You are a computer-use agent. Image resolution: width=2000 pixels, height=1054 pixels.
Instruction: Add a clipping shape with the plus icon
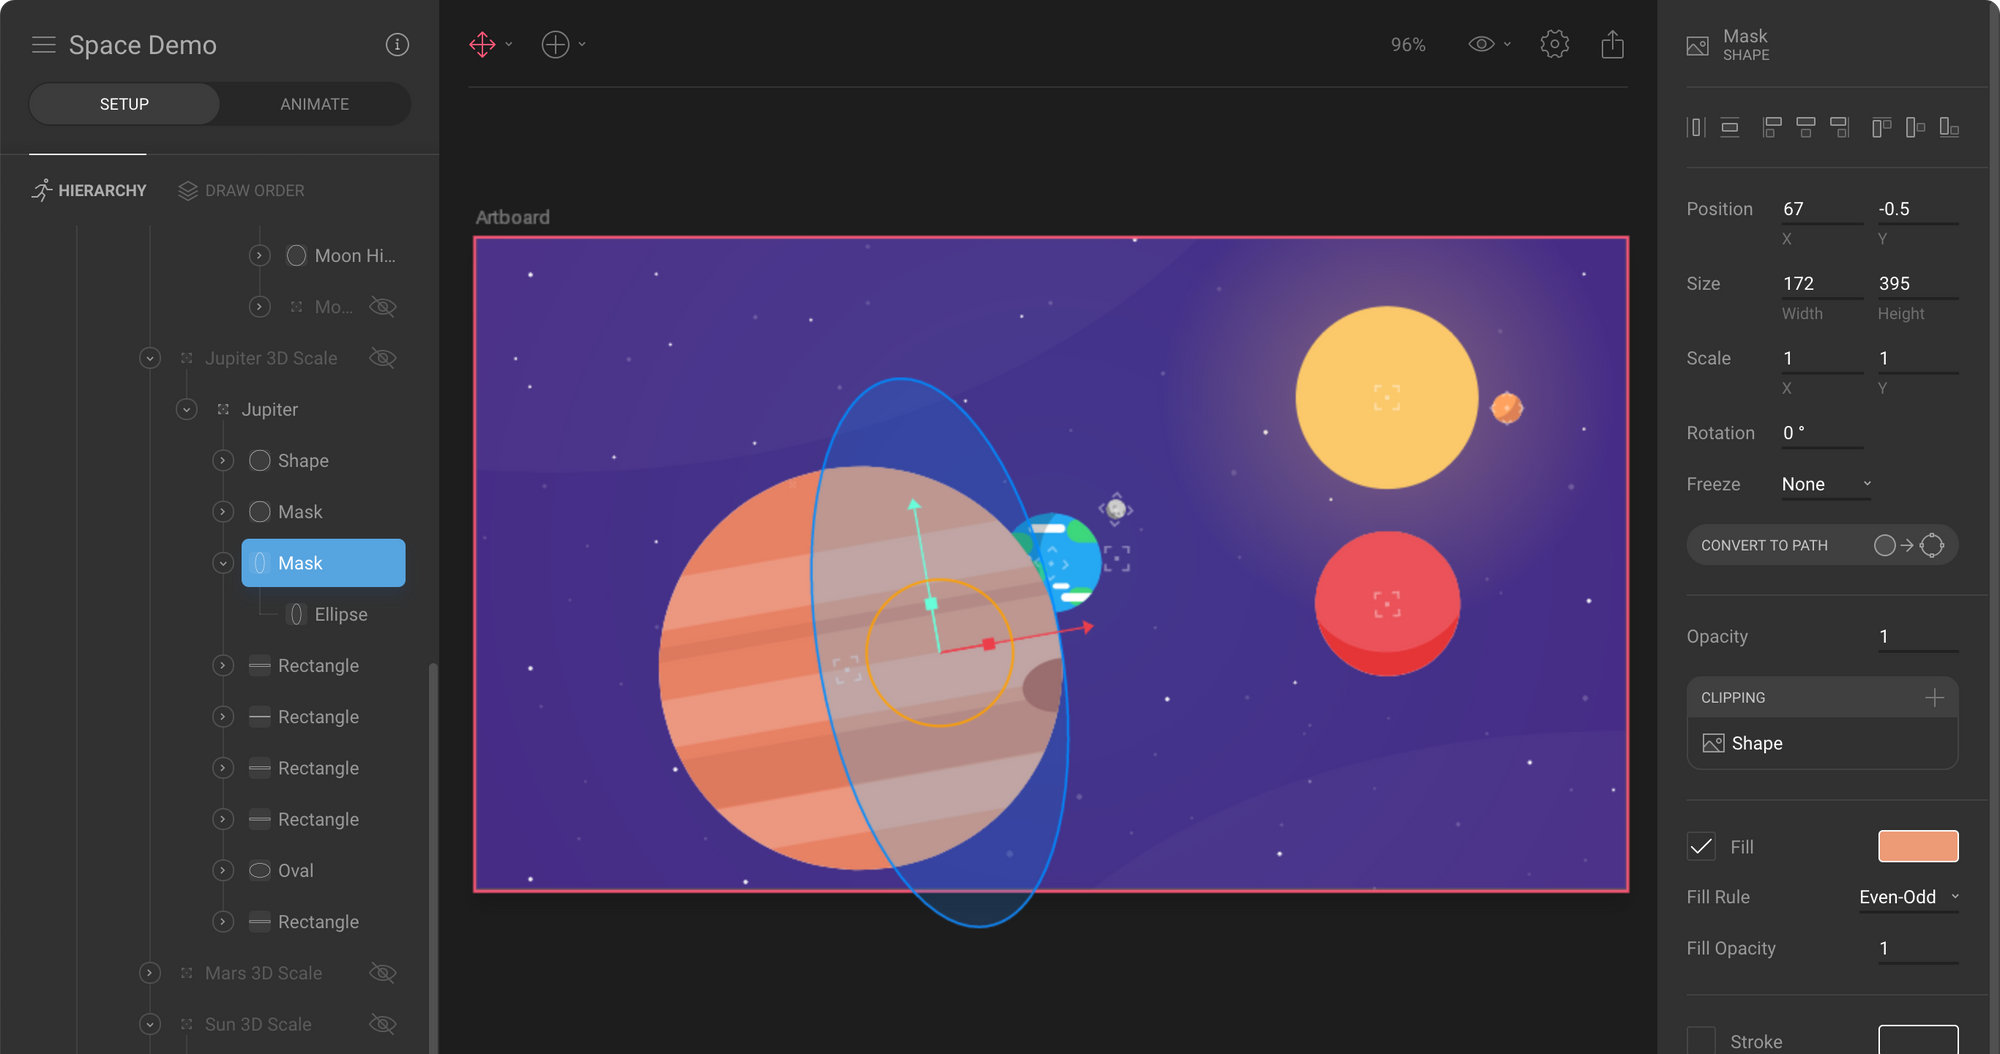(1935, 698)
